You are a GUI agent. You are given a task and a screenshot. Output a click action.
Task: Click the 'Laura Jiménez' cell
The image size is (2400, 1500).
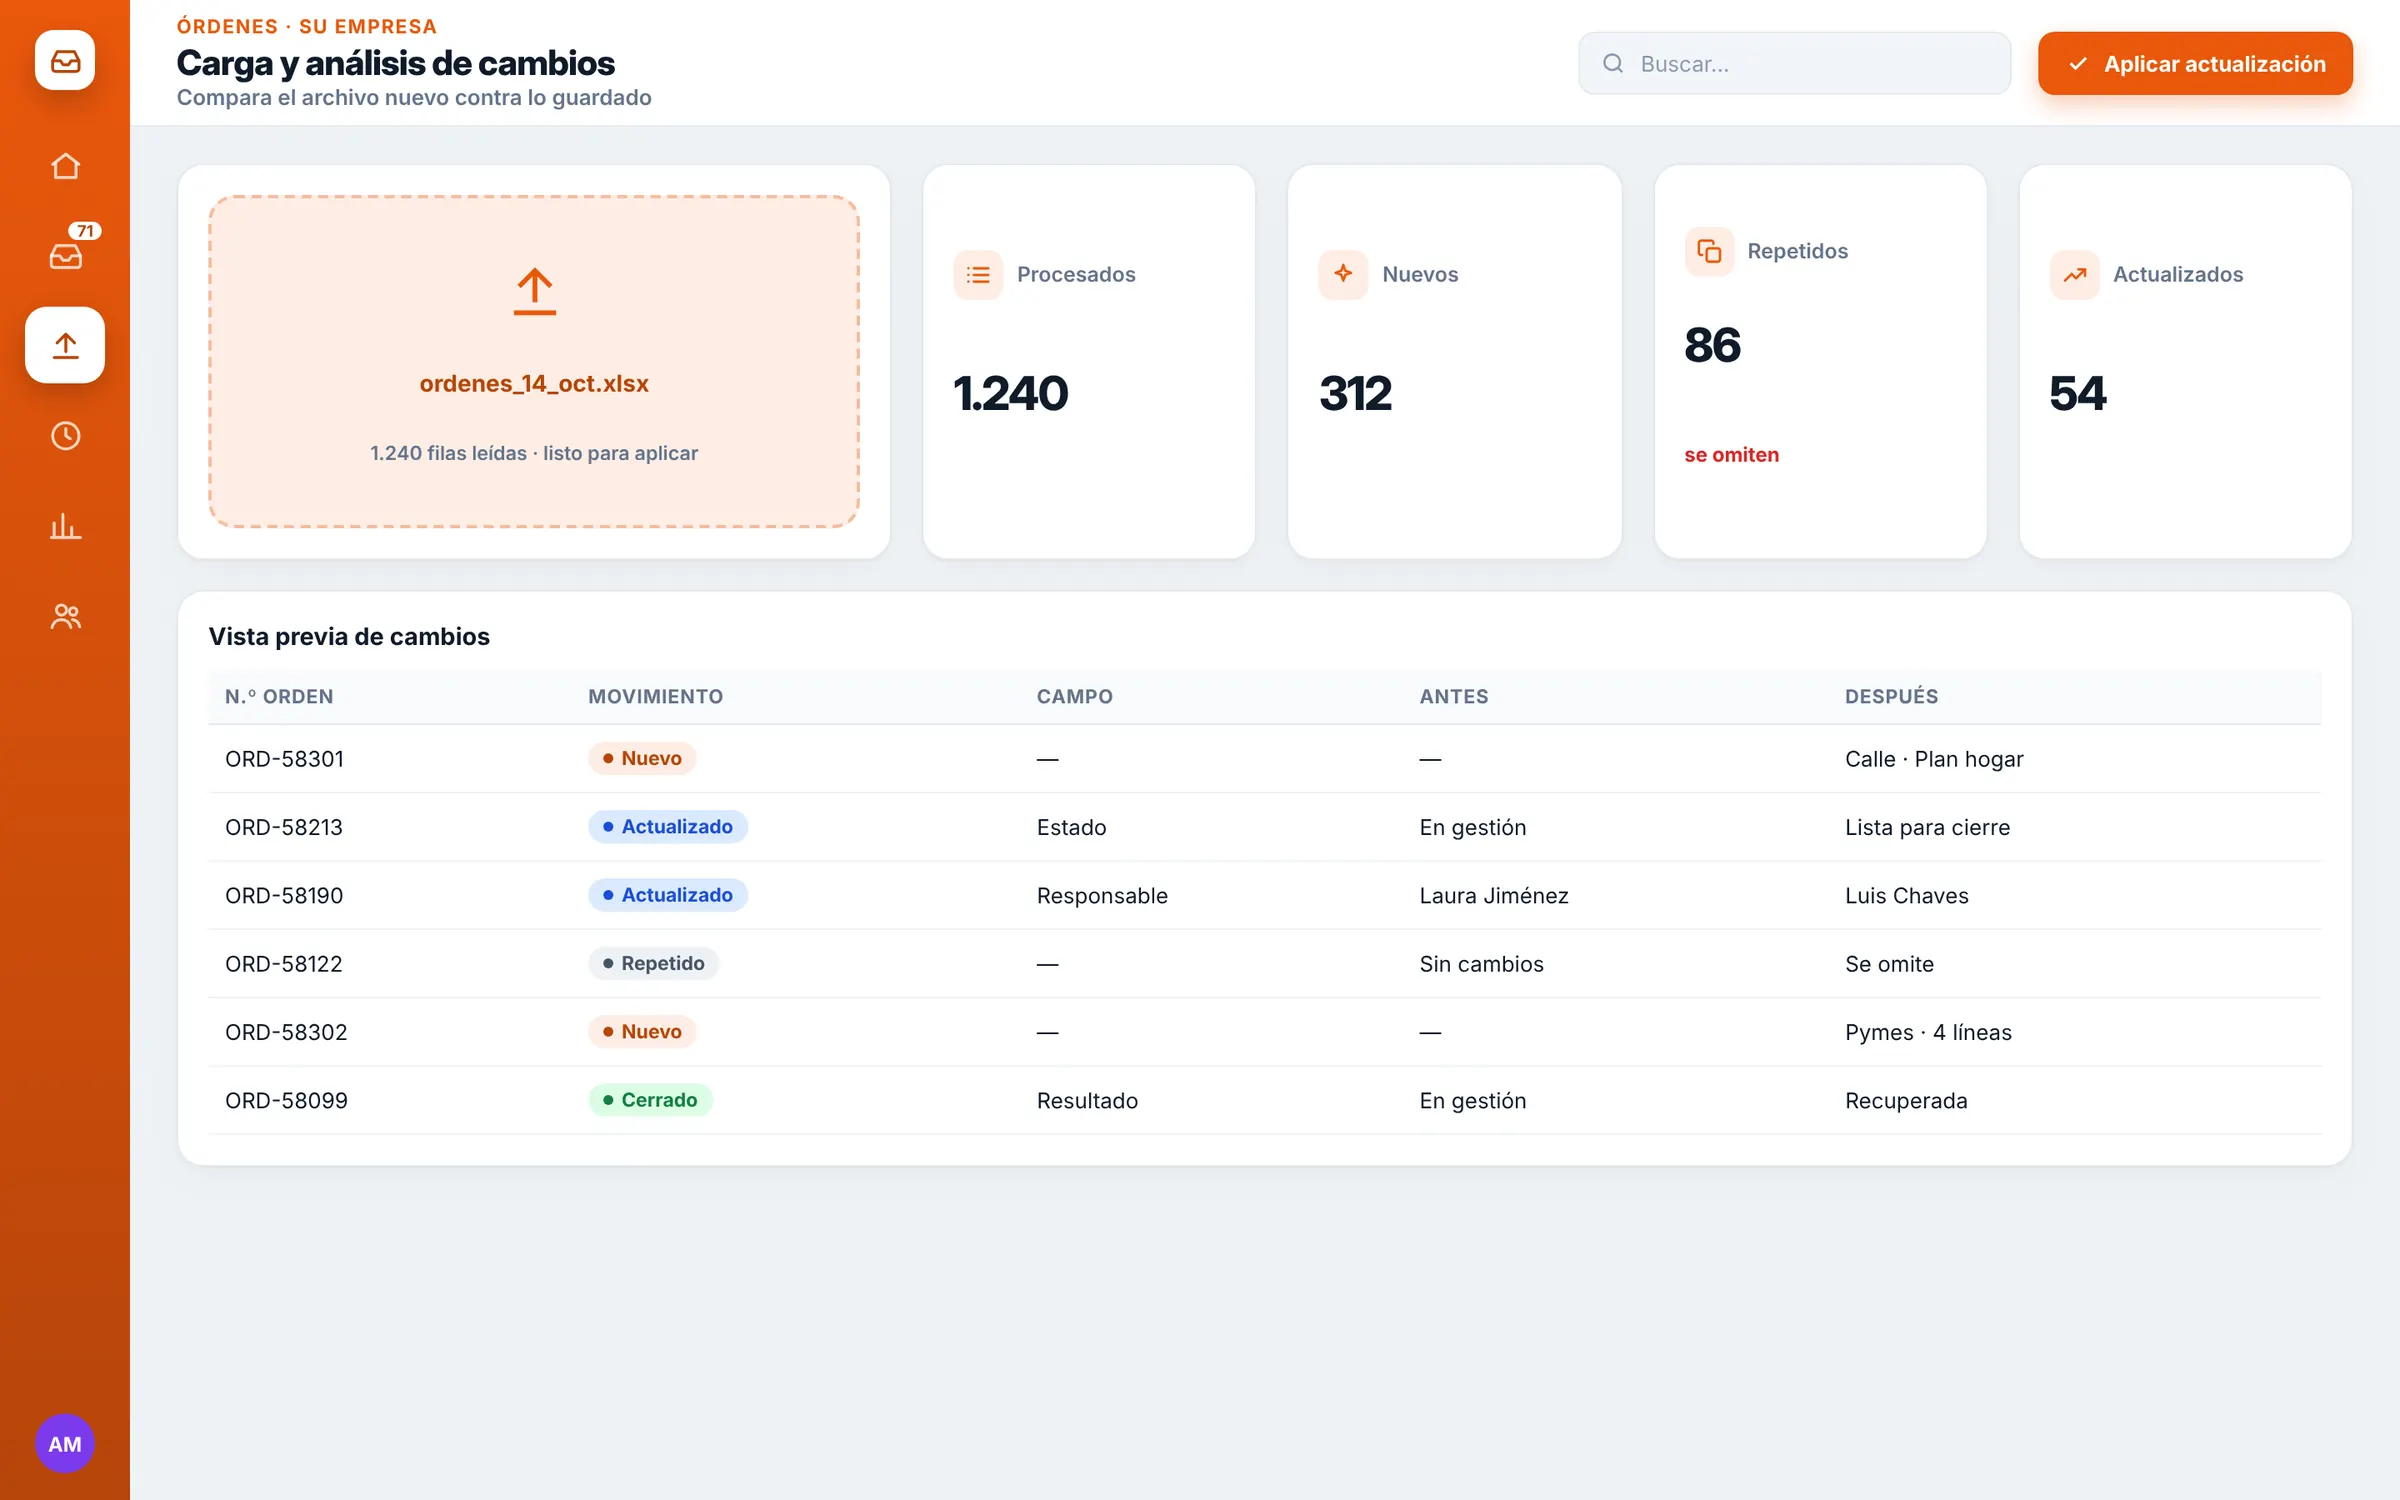[1493, 895]
